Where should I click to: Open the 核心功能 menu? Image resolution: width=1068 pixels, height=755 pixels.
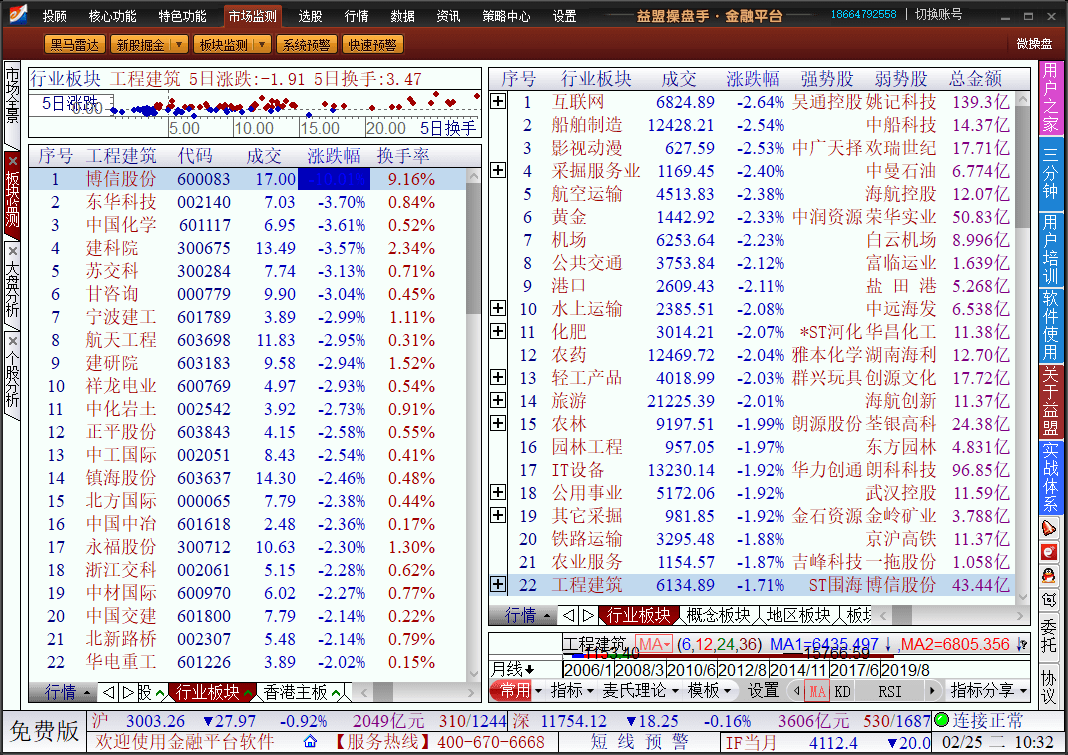tap(112, 16)
